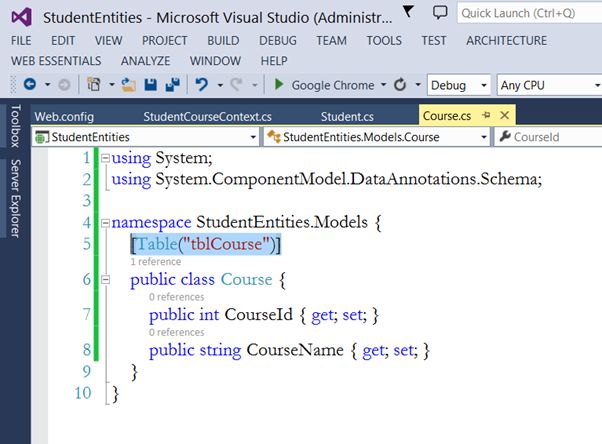Image resolution: width=602 pixels, height=444 pixels.
Task: Open the Redo history dropdown arrow
Action: pos(255,85)
